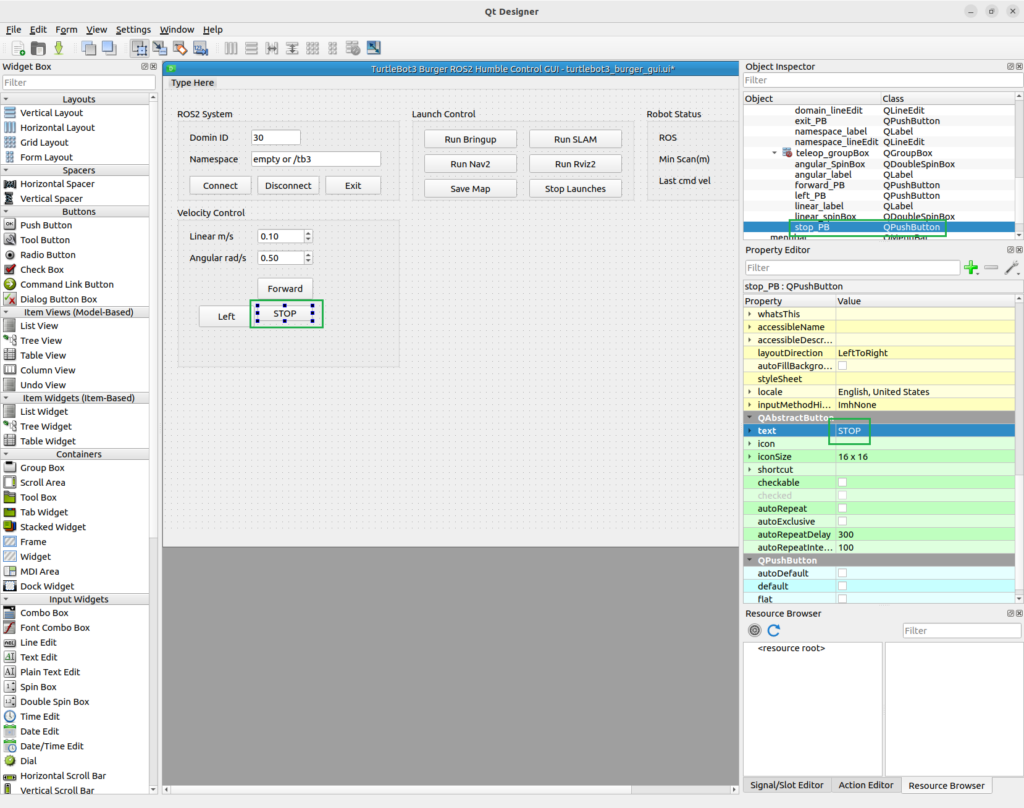1024x808 pixels.
Task: Open the Form menu
Action: [x=66, y=29]
